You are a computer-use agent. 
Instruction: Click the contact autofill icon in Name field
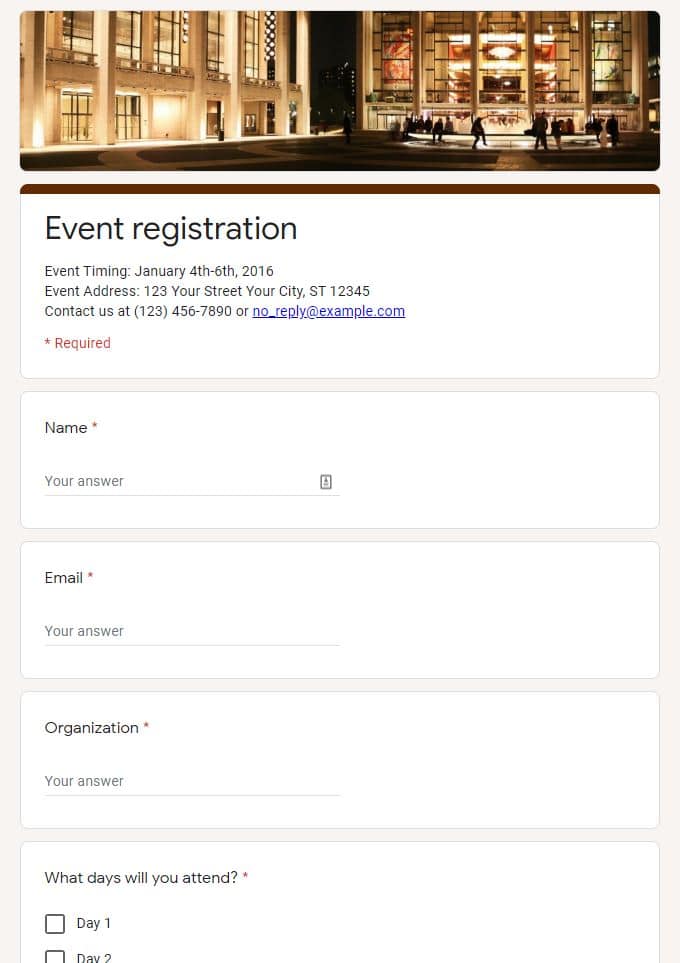[326, 482]
